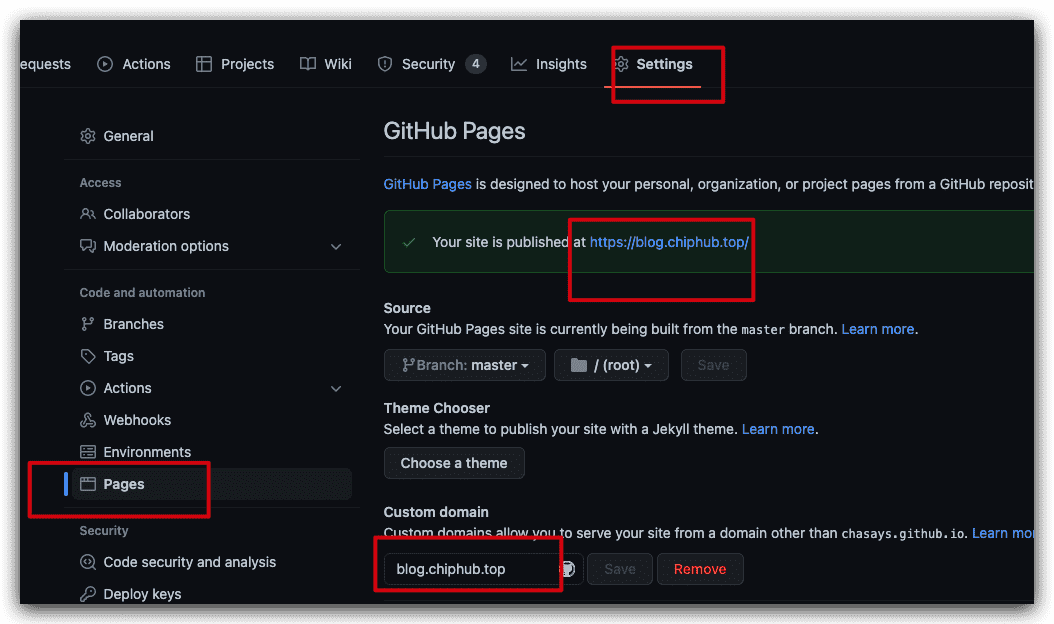Click the Wiki book icon

click(308, 64)
